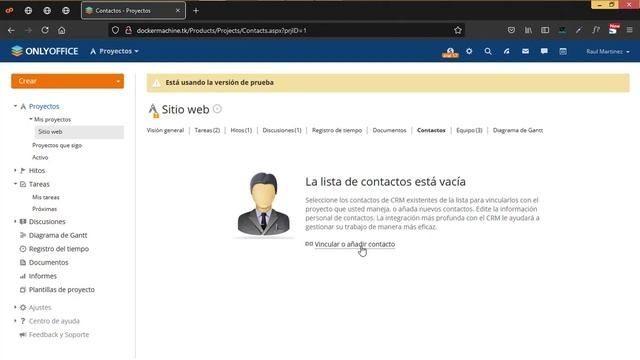
Task: Collapse the Proyectos tree node arrow
Action: 15,106
